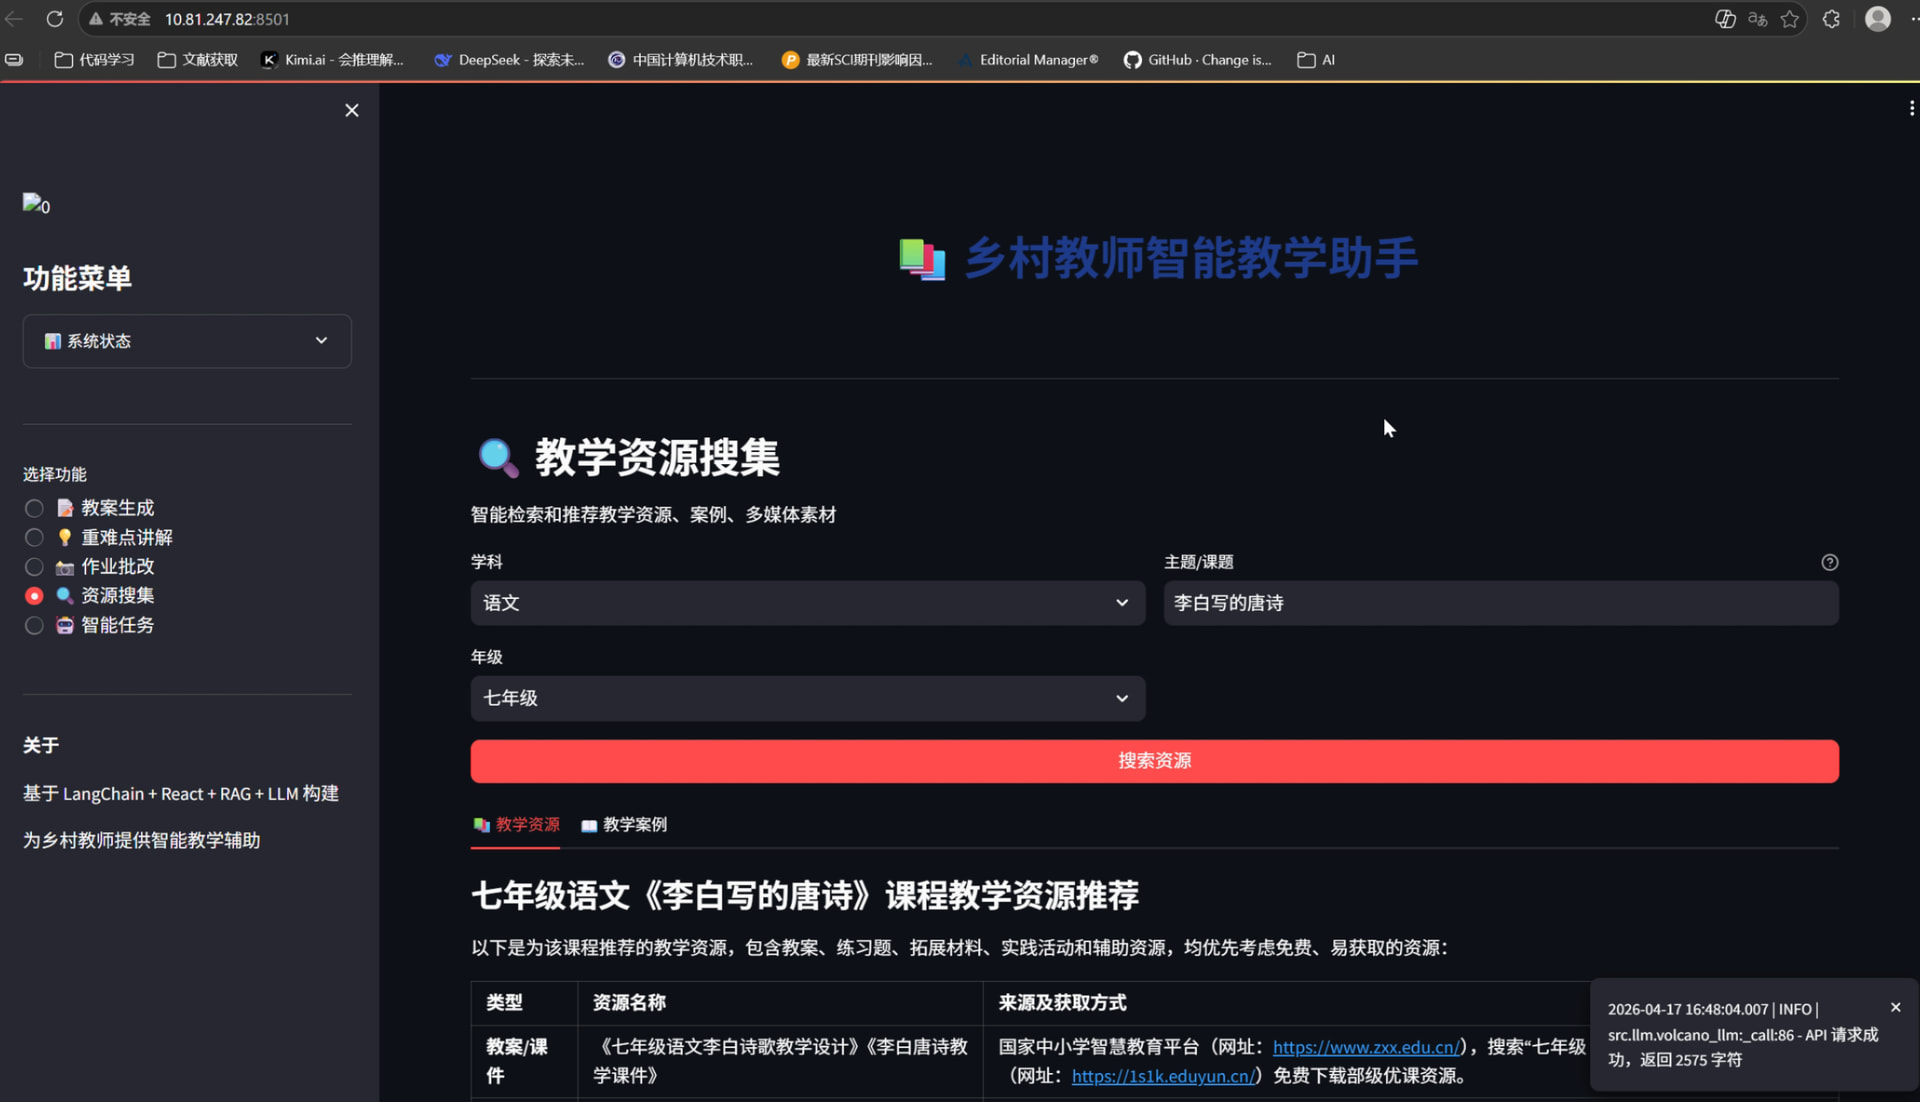Open the 年级 dropdown showing 七年级
This screenshot has height=1102, width=1920.
(x=807, y=698)
